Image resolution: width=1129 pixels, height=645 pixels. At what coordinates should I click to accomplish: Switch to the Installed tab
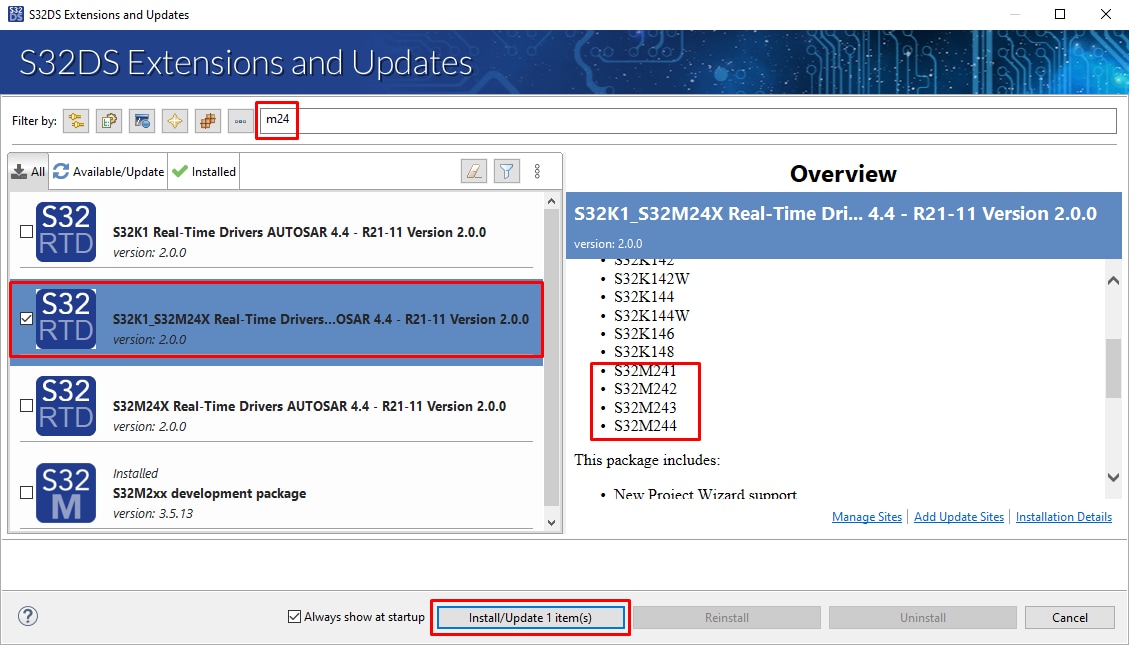coord(204,171)
